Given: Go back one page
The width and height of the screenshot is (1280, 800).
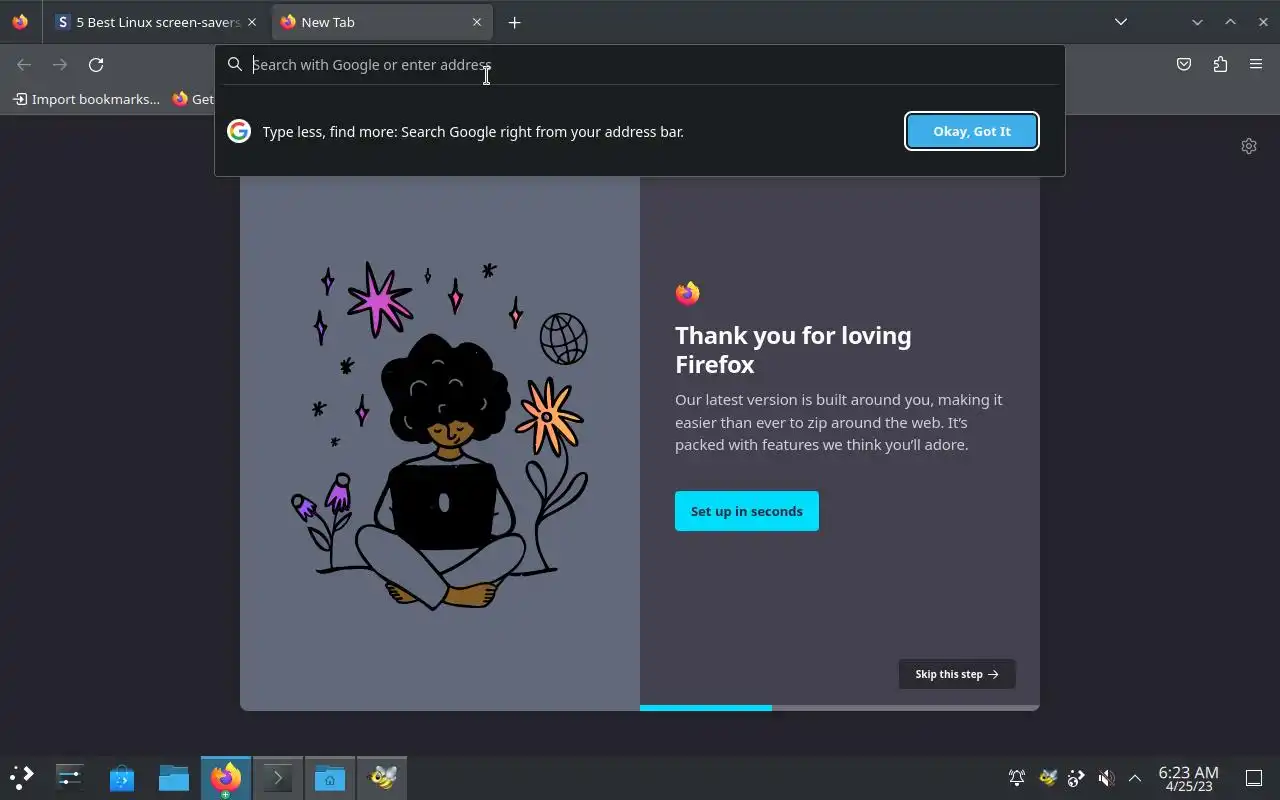Looking at the screenshot, I should coord(24,65).
